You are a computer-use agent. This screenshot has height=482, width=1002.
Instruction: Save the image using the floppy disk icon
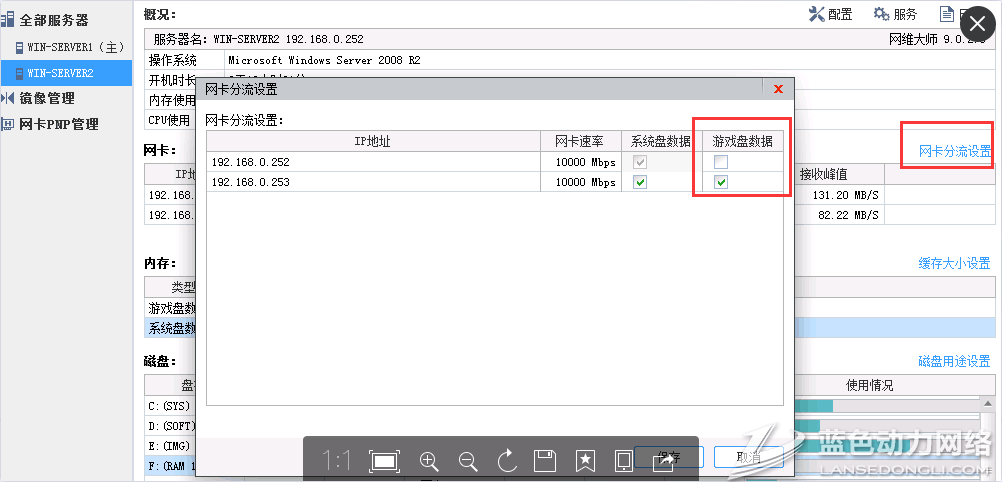point(545,461)
